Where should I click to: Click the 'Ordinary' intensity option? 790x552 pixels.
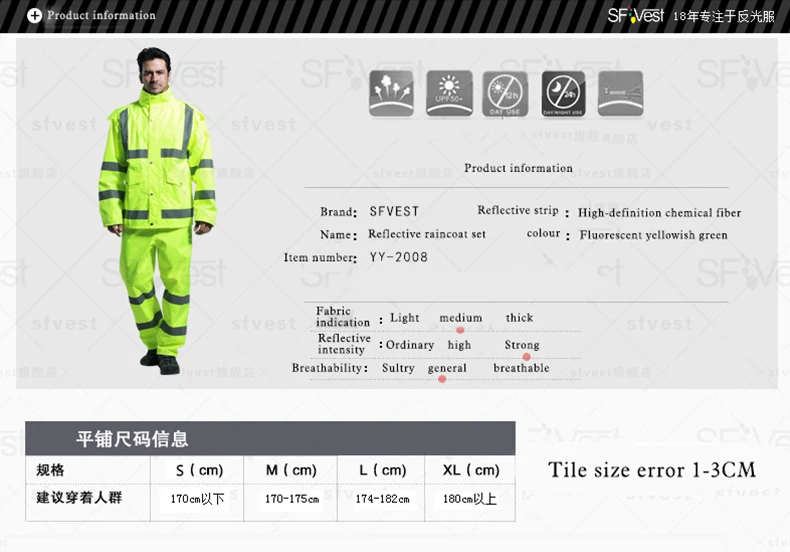click(x=410, y=345)
